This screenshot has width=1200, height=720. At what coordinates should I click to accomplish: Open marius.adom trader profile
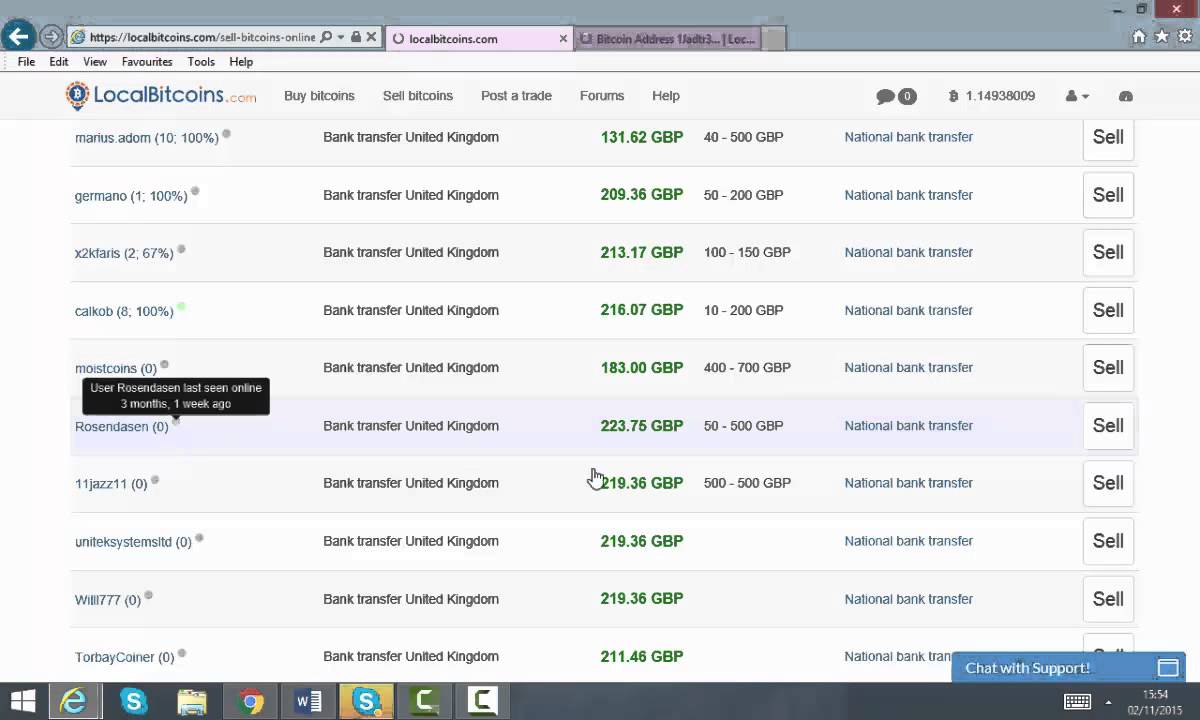coord(147,138)
